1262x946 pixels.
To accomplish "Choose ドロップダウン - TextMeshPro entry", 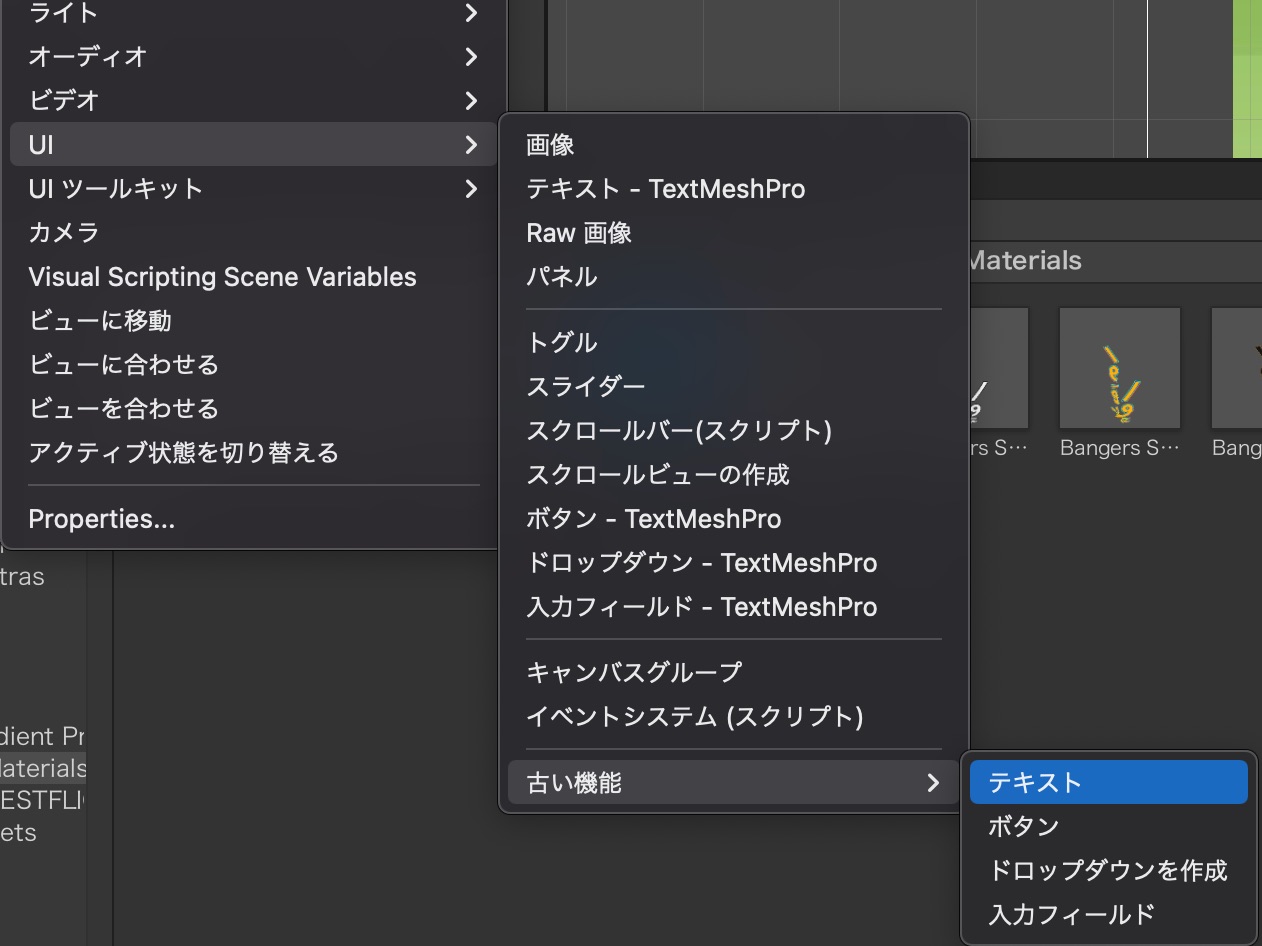I will (701, 563).
